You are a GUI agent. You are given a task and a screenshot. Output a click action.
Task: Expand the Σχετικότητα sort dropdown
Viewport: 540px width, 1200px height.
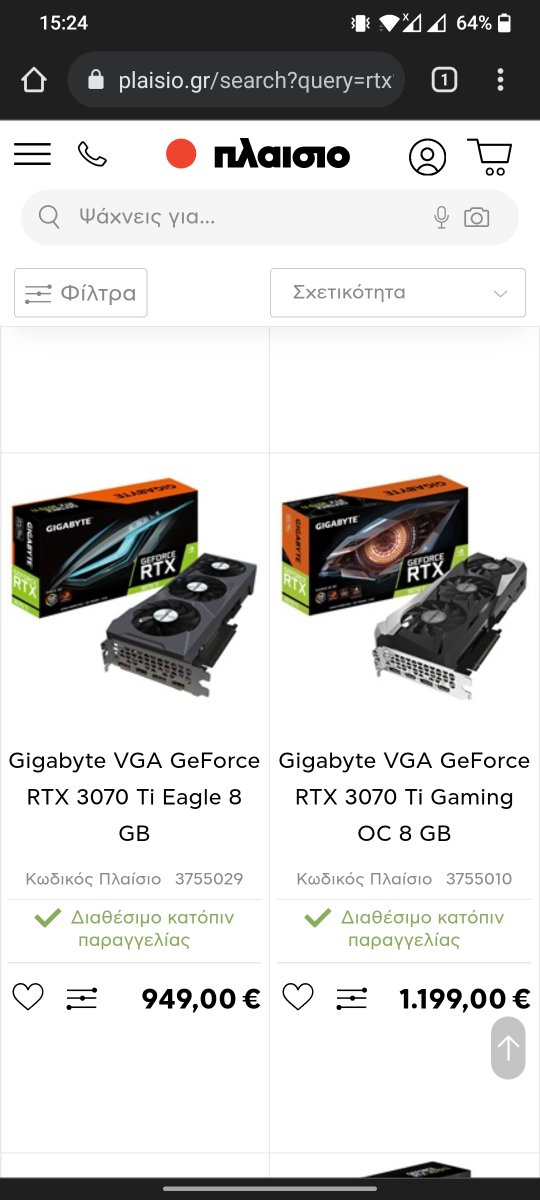(398, 293)
